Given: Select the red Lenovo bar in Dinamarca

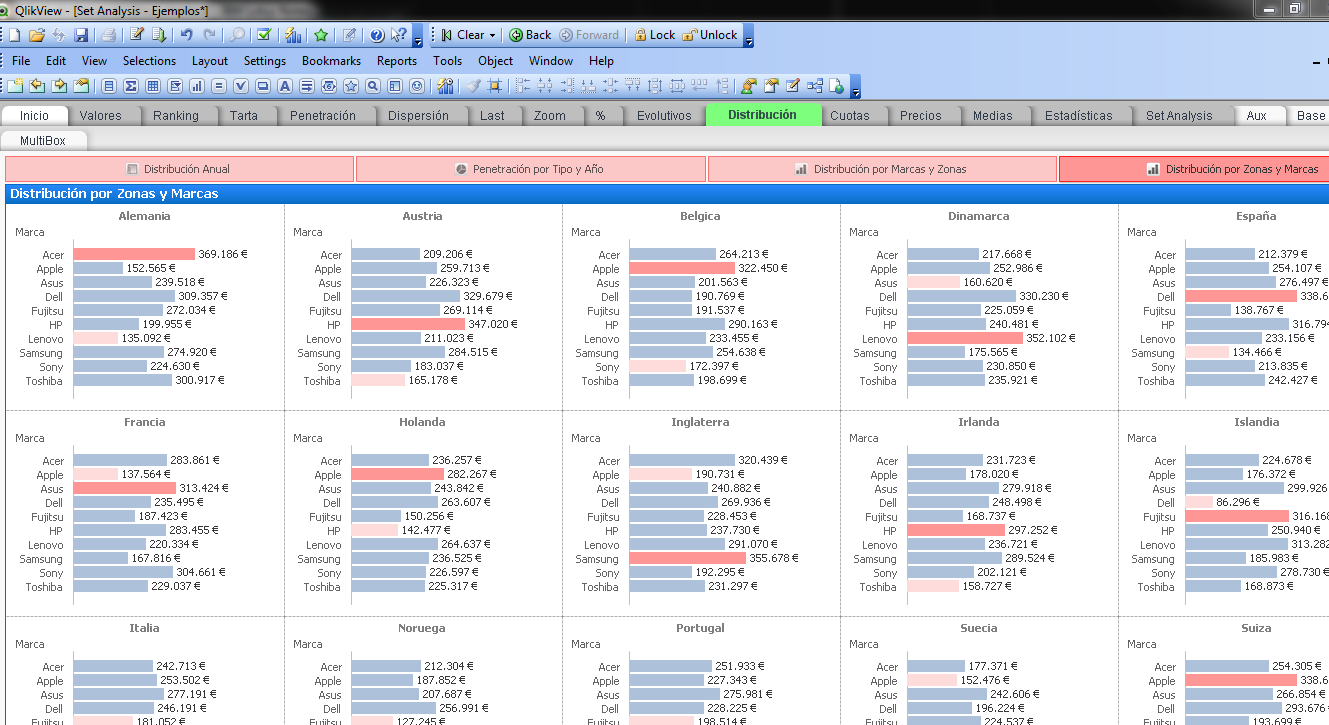Looking at the screenshot, I should coord(965,338).
